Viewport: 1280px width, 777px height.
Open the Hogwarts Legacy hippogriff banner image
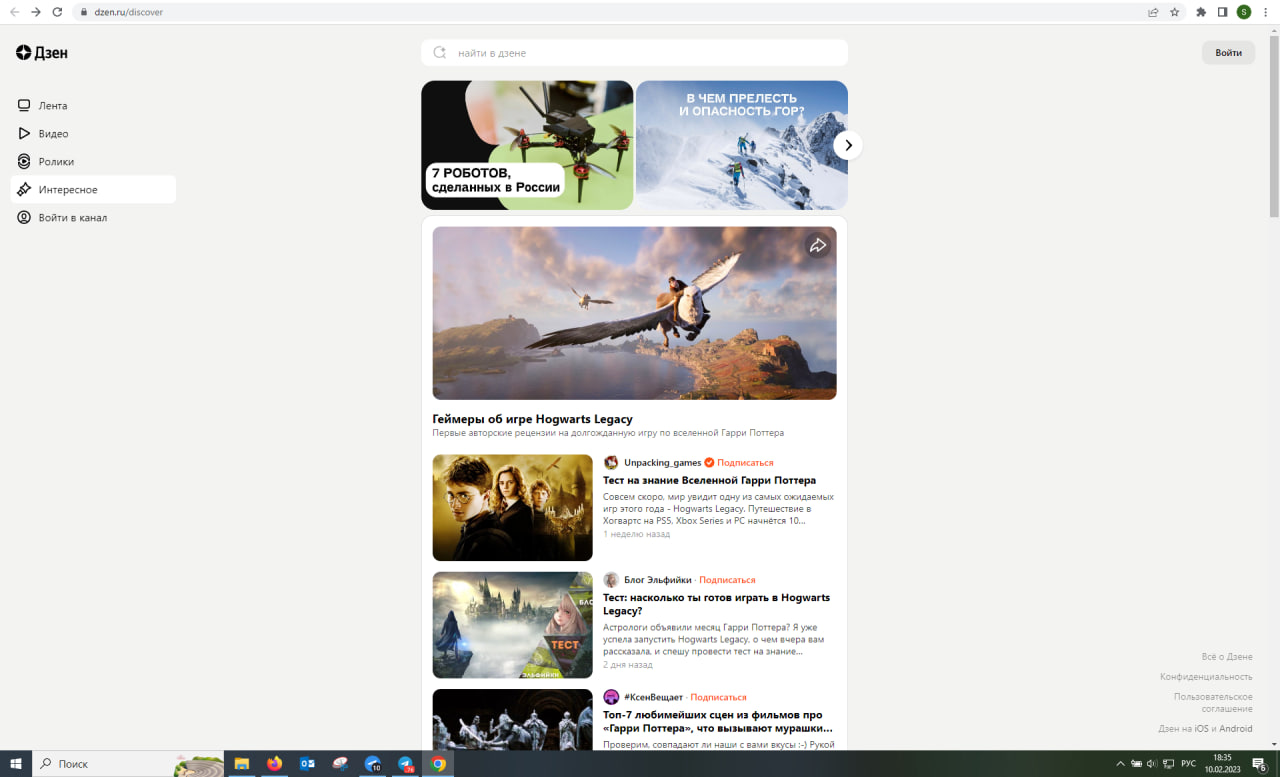coord(634,313)
